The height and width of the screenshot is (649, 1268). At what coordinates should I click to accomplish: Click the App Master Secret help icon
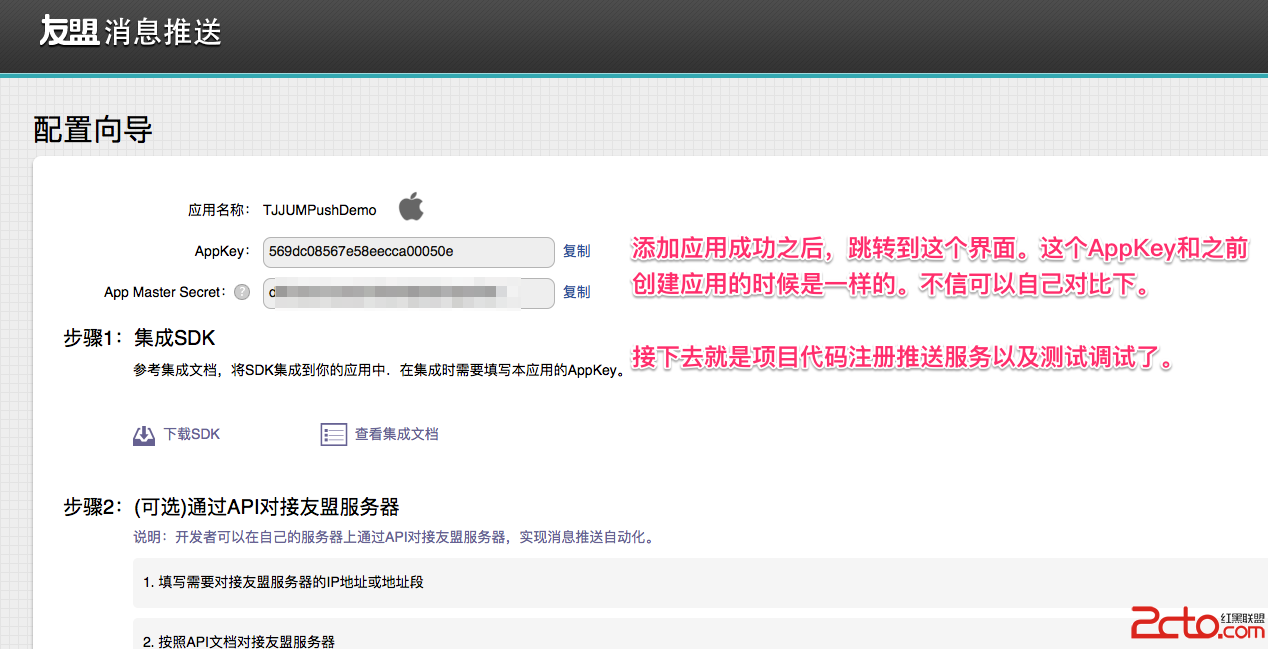coord(242,293)
